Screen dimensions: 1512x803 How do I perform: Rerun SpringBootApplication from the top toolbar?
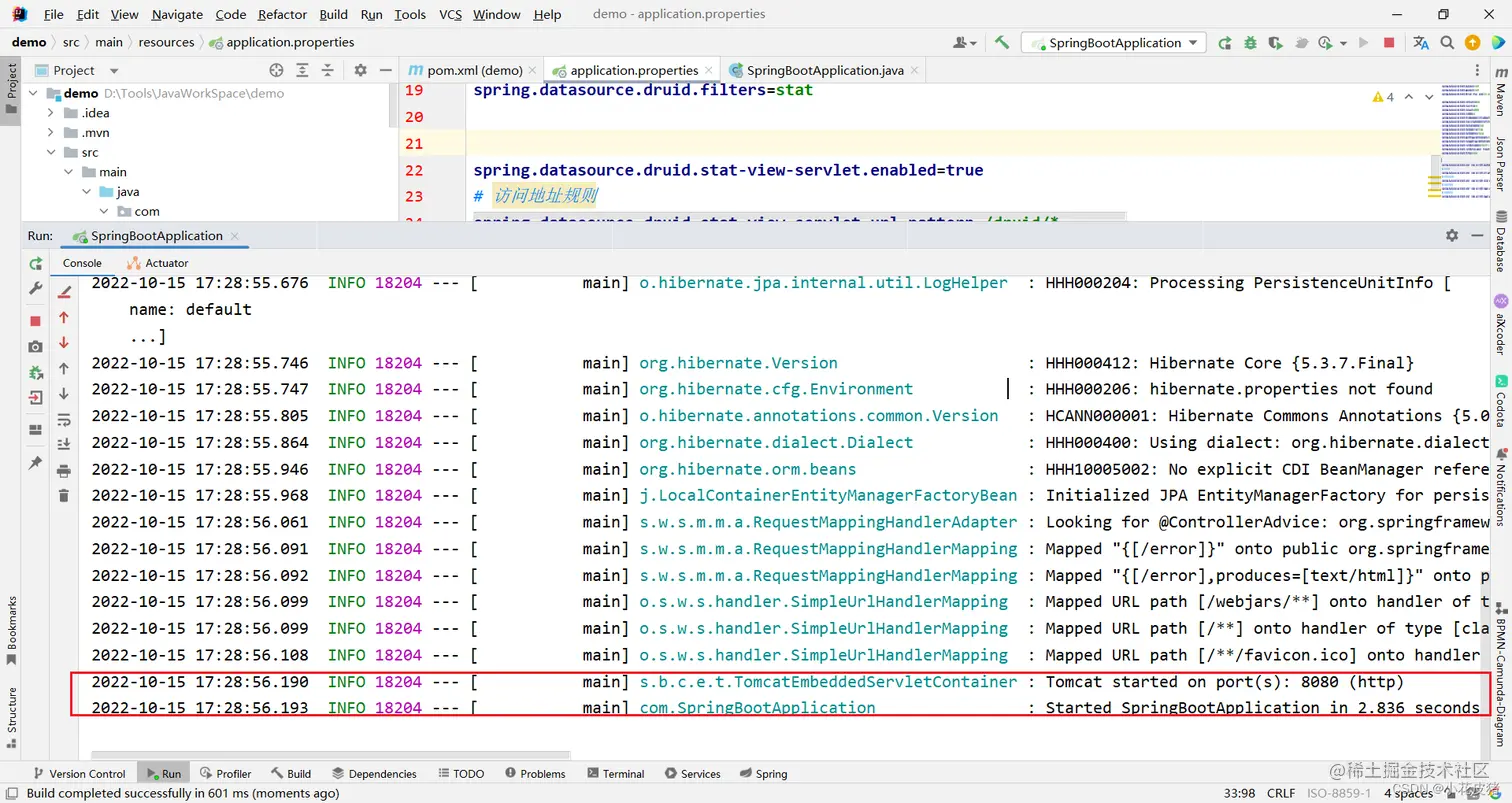[x=1225, y=42]
